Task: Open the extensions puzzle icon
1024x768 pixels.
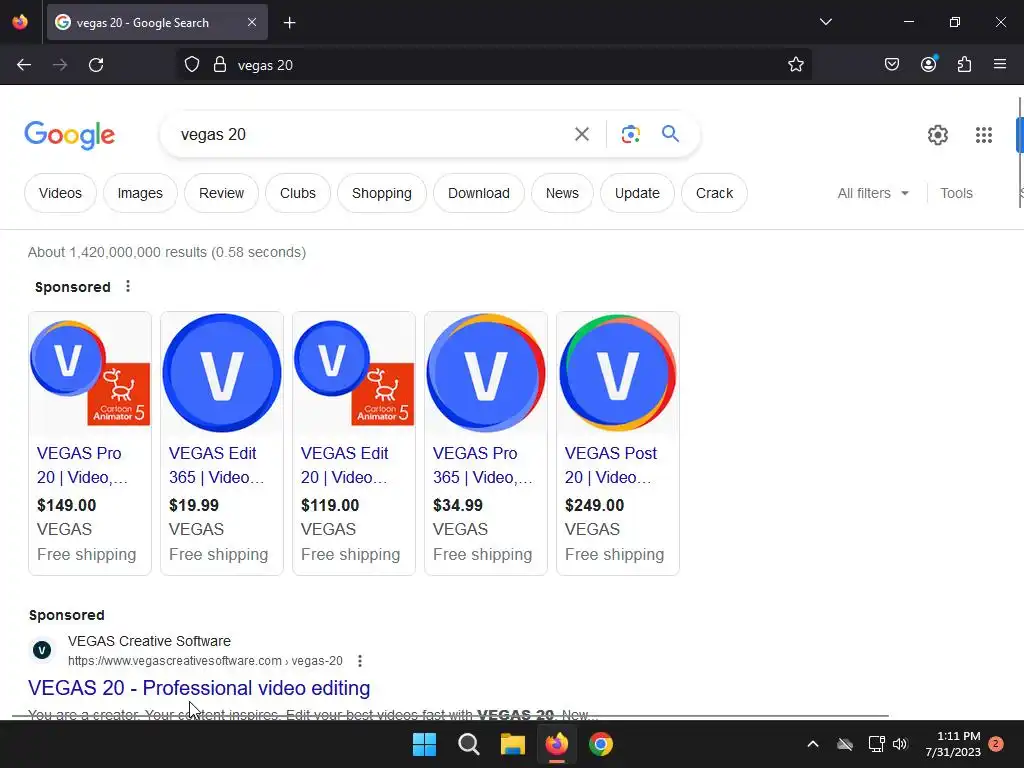Action: click(x=964, y=65)
